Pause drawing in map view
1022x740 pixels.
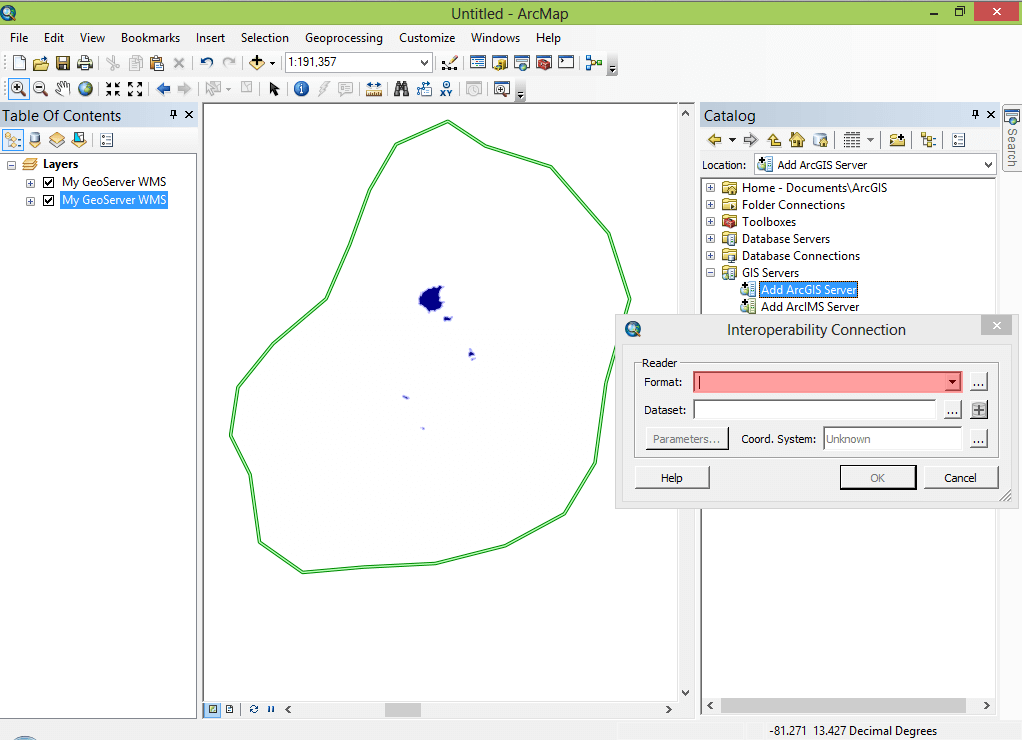click(x=271, y=709)
